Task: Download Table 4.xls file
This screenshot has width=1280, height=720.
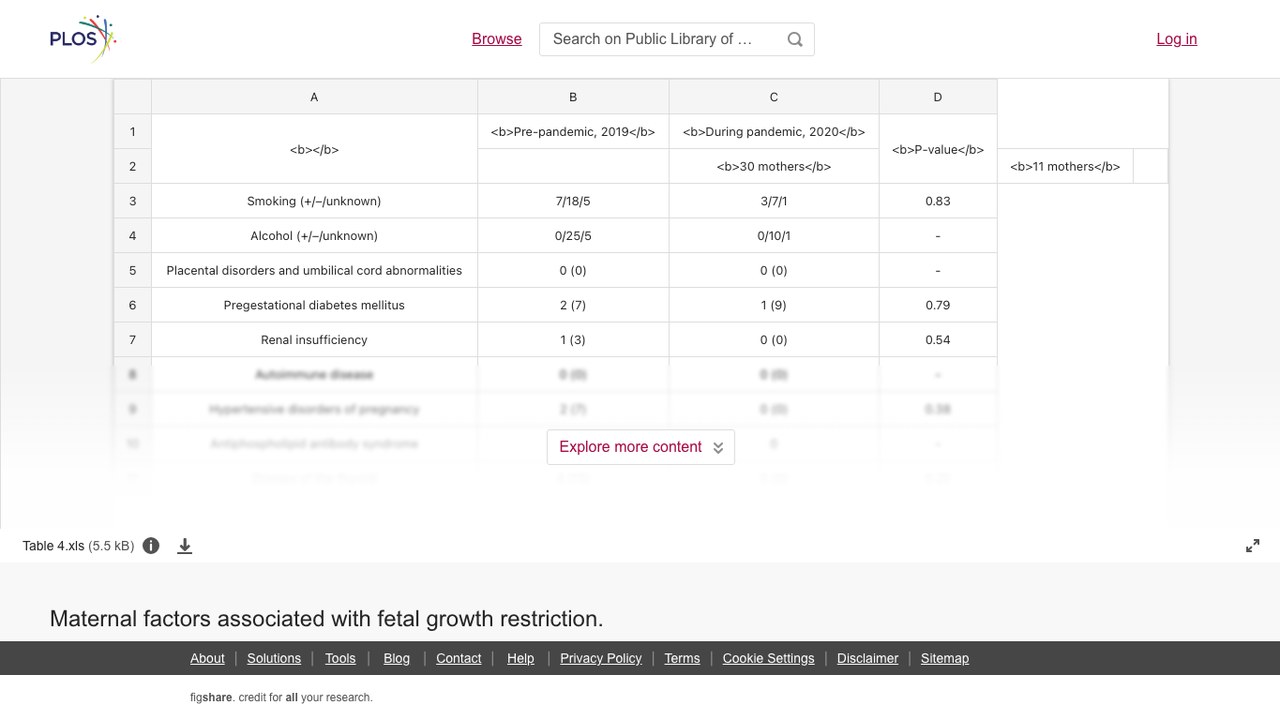Action: point(185,546)
